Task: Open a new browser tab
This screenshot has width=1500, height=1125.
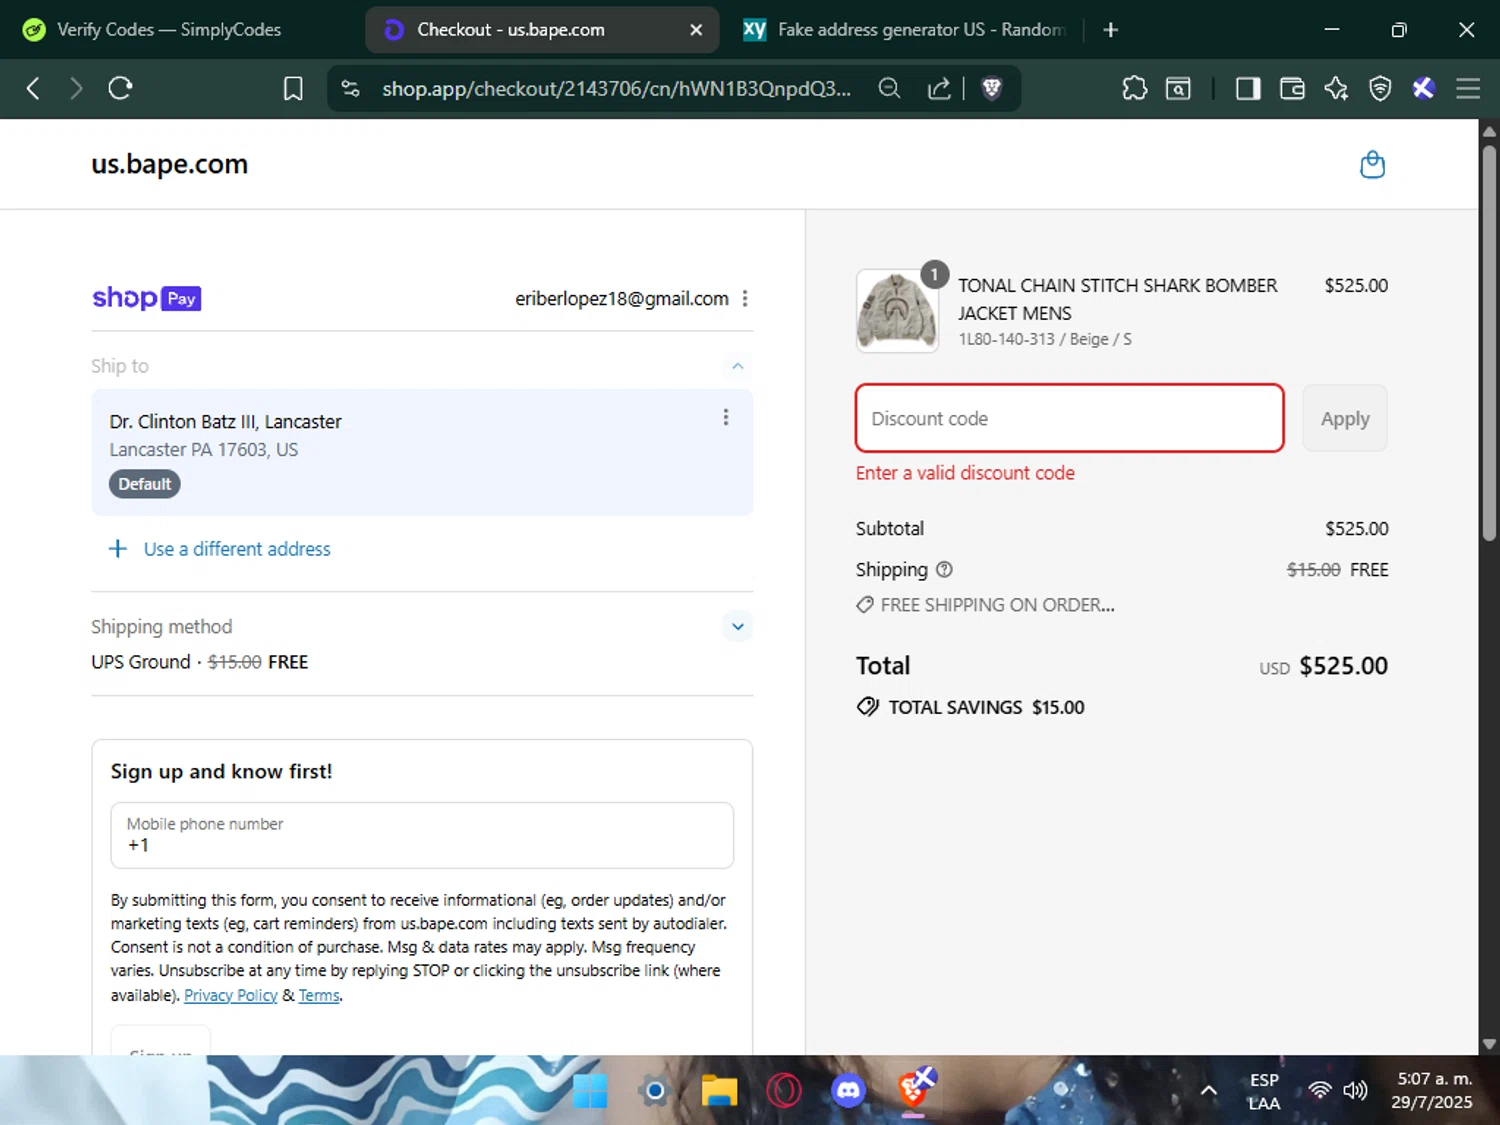Action: pos(1110,30)
